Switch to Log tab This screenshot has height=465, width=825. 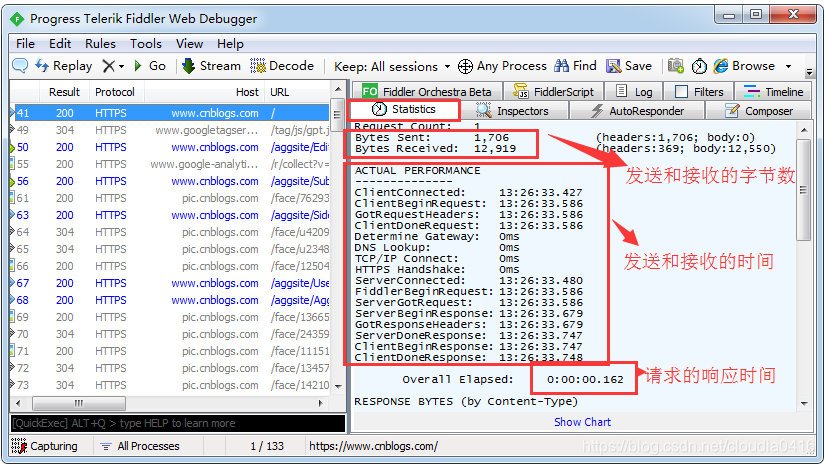pos(634,92)
